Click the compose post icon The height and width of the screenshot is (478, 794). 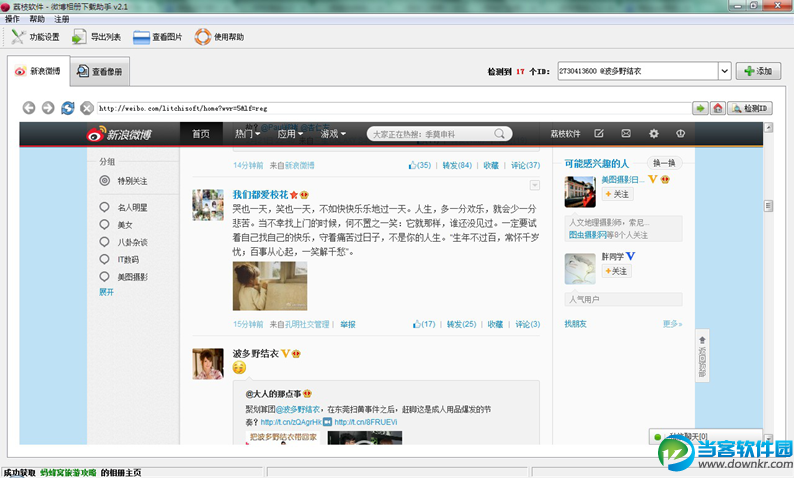599,133
